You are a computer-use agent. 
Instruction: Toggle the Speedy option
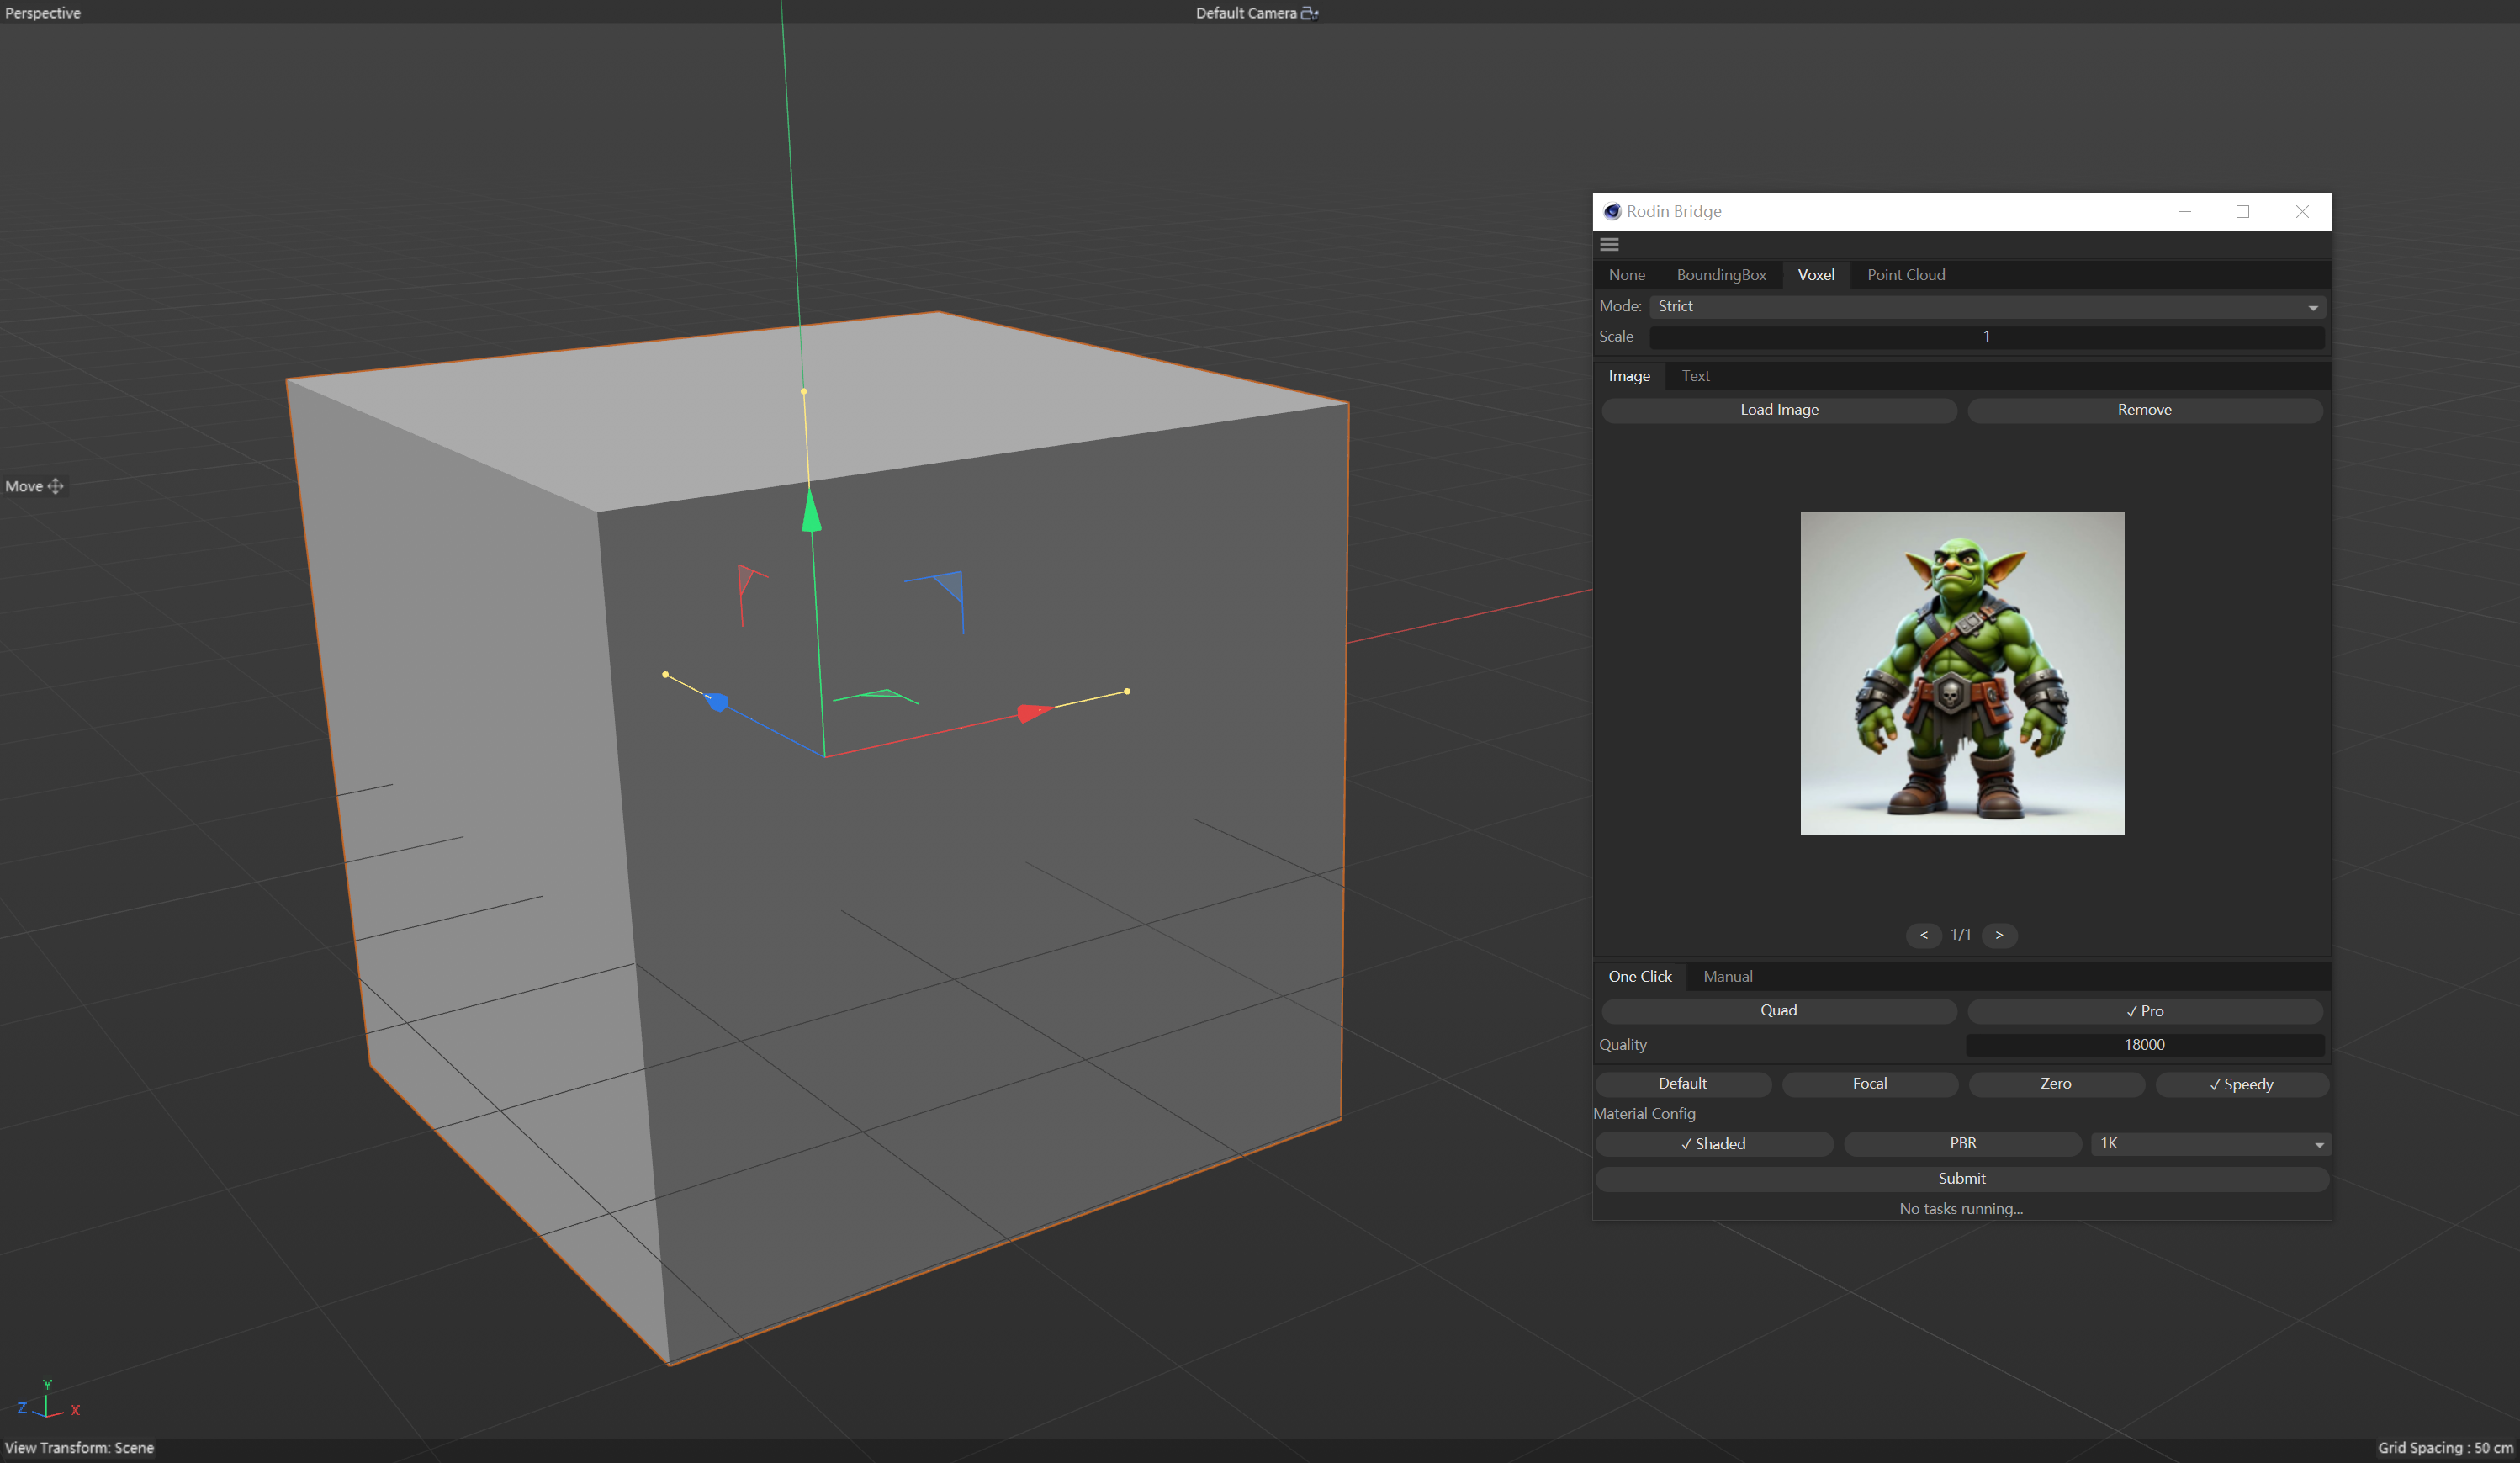coord(2241,1084)
